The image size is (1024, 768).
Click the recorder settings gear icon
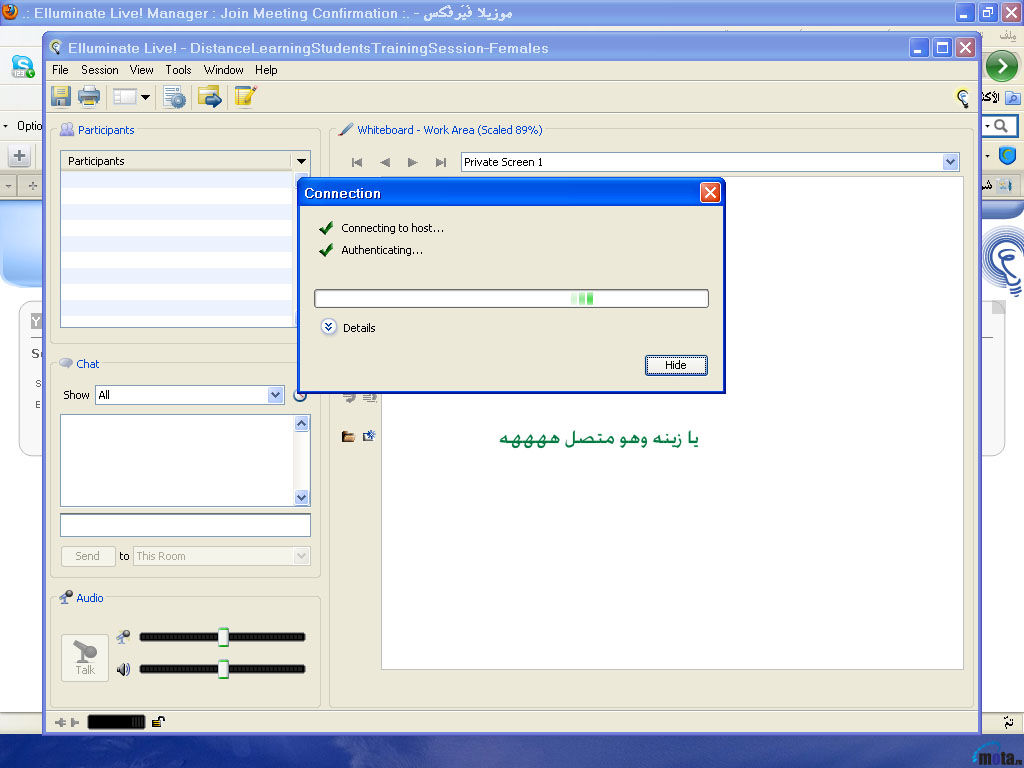[174, 97]
